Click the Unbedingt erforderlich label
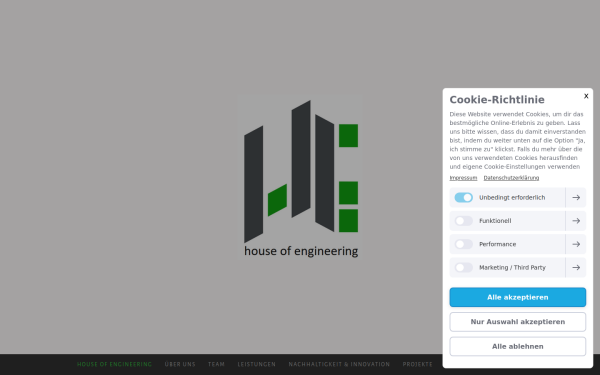This screenshot has width=600, height=375. pyautogui.click(x=512, y=197)
